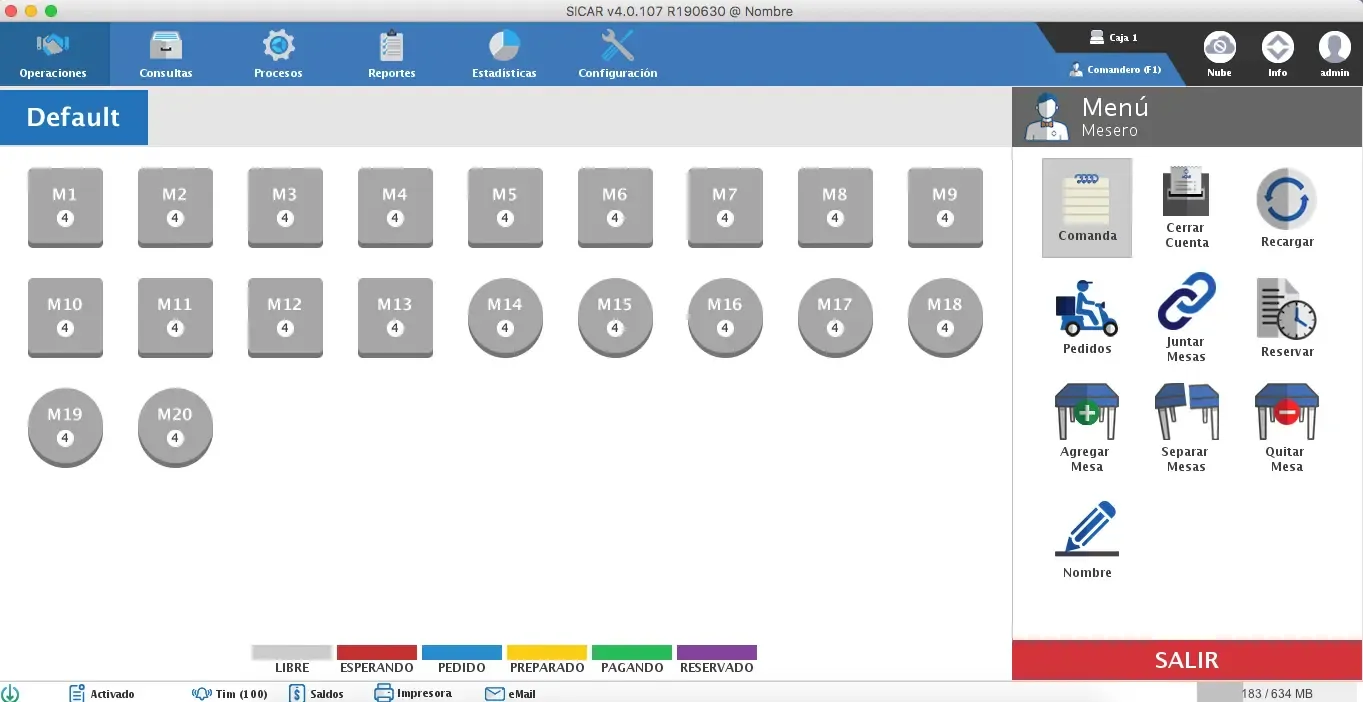The image size is (1363, 702).
Task: Select the Nombre pencil icon
Action: coord(1087,529)
